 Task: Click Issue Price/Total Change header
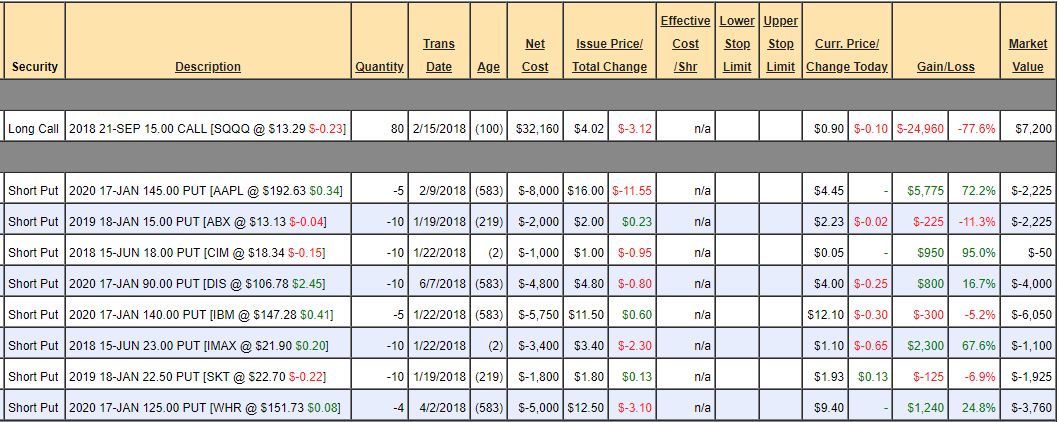(609, 56)
